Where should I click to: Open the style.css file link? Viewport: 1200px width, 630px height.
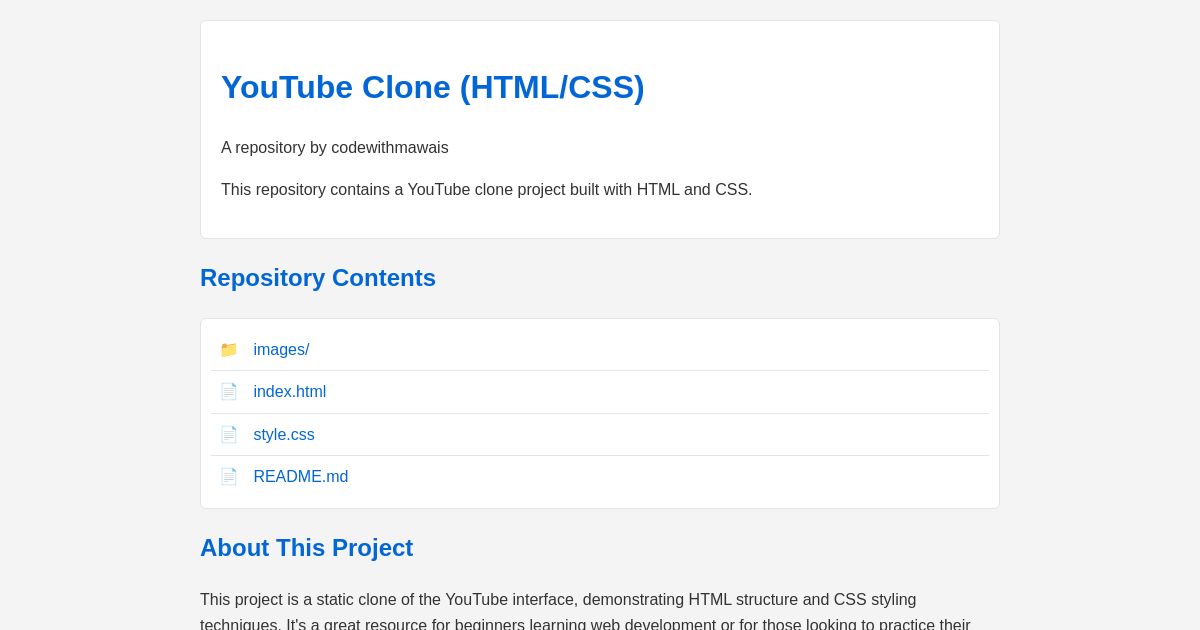(283, 434)
